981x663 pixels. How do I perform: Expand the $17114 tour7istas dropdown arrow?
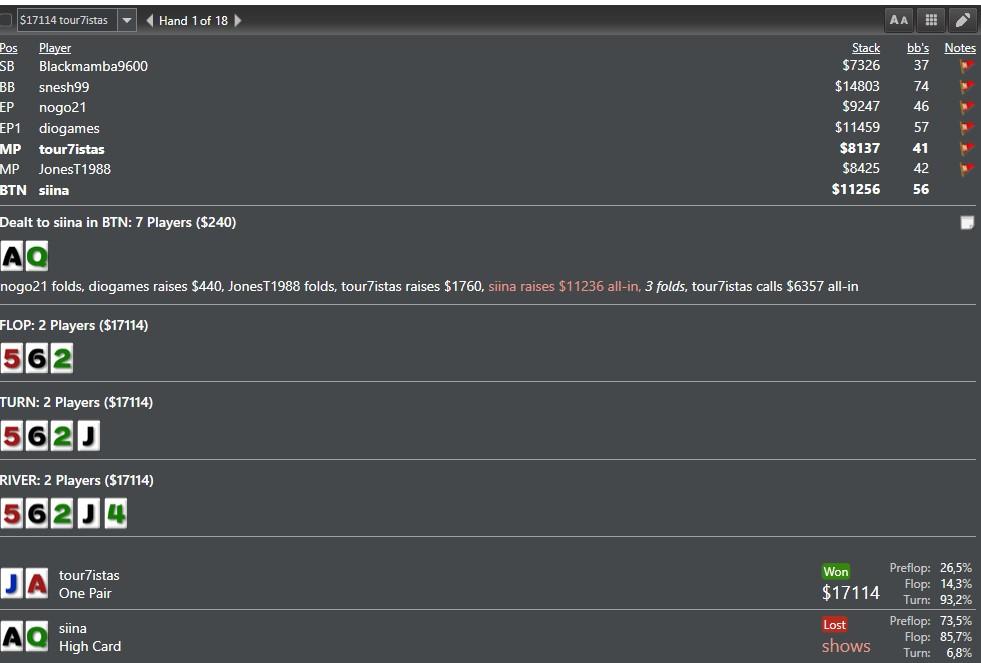127,20
